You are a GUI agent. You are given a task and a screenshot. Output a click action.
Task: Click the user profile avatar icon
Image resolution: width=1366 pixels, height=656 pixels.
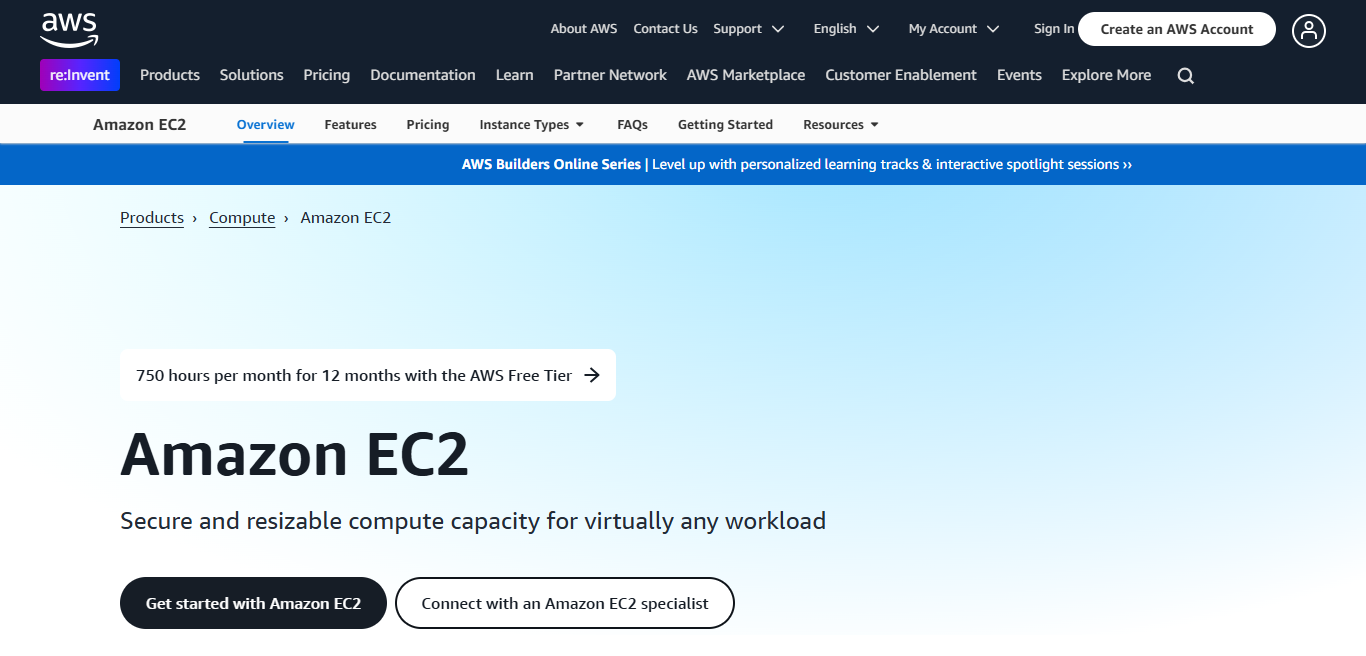[1309, 30]
